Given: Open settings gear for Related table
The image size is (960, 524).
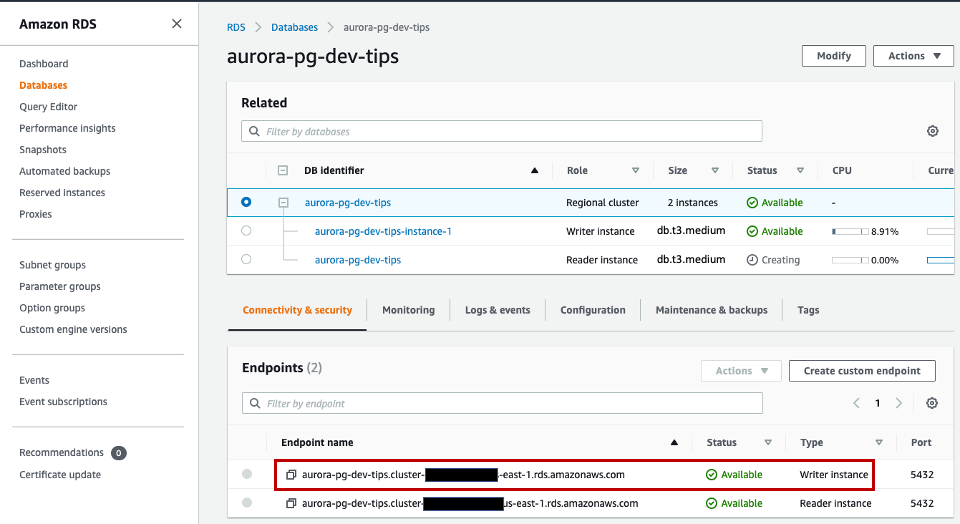Looking at the screenshot, I should click(x=932, y=131).
